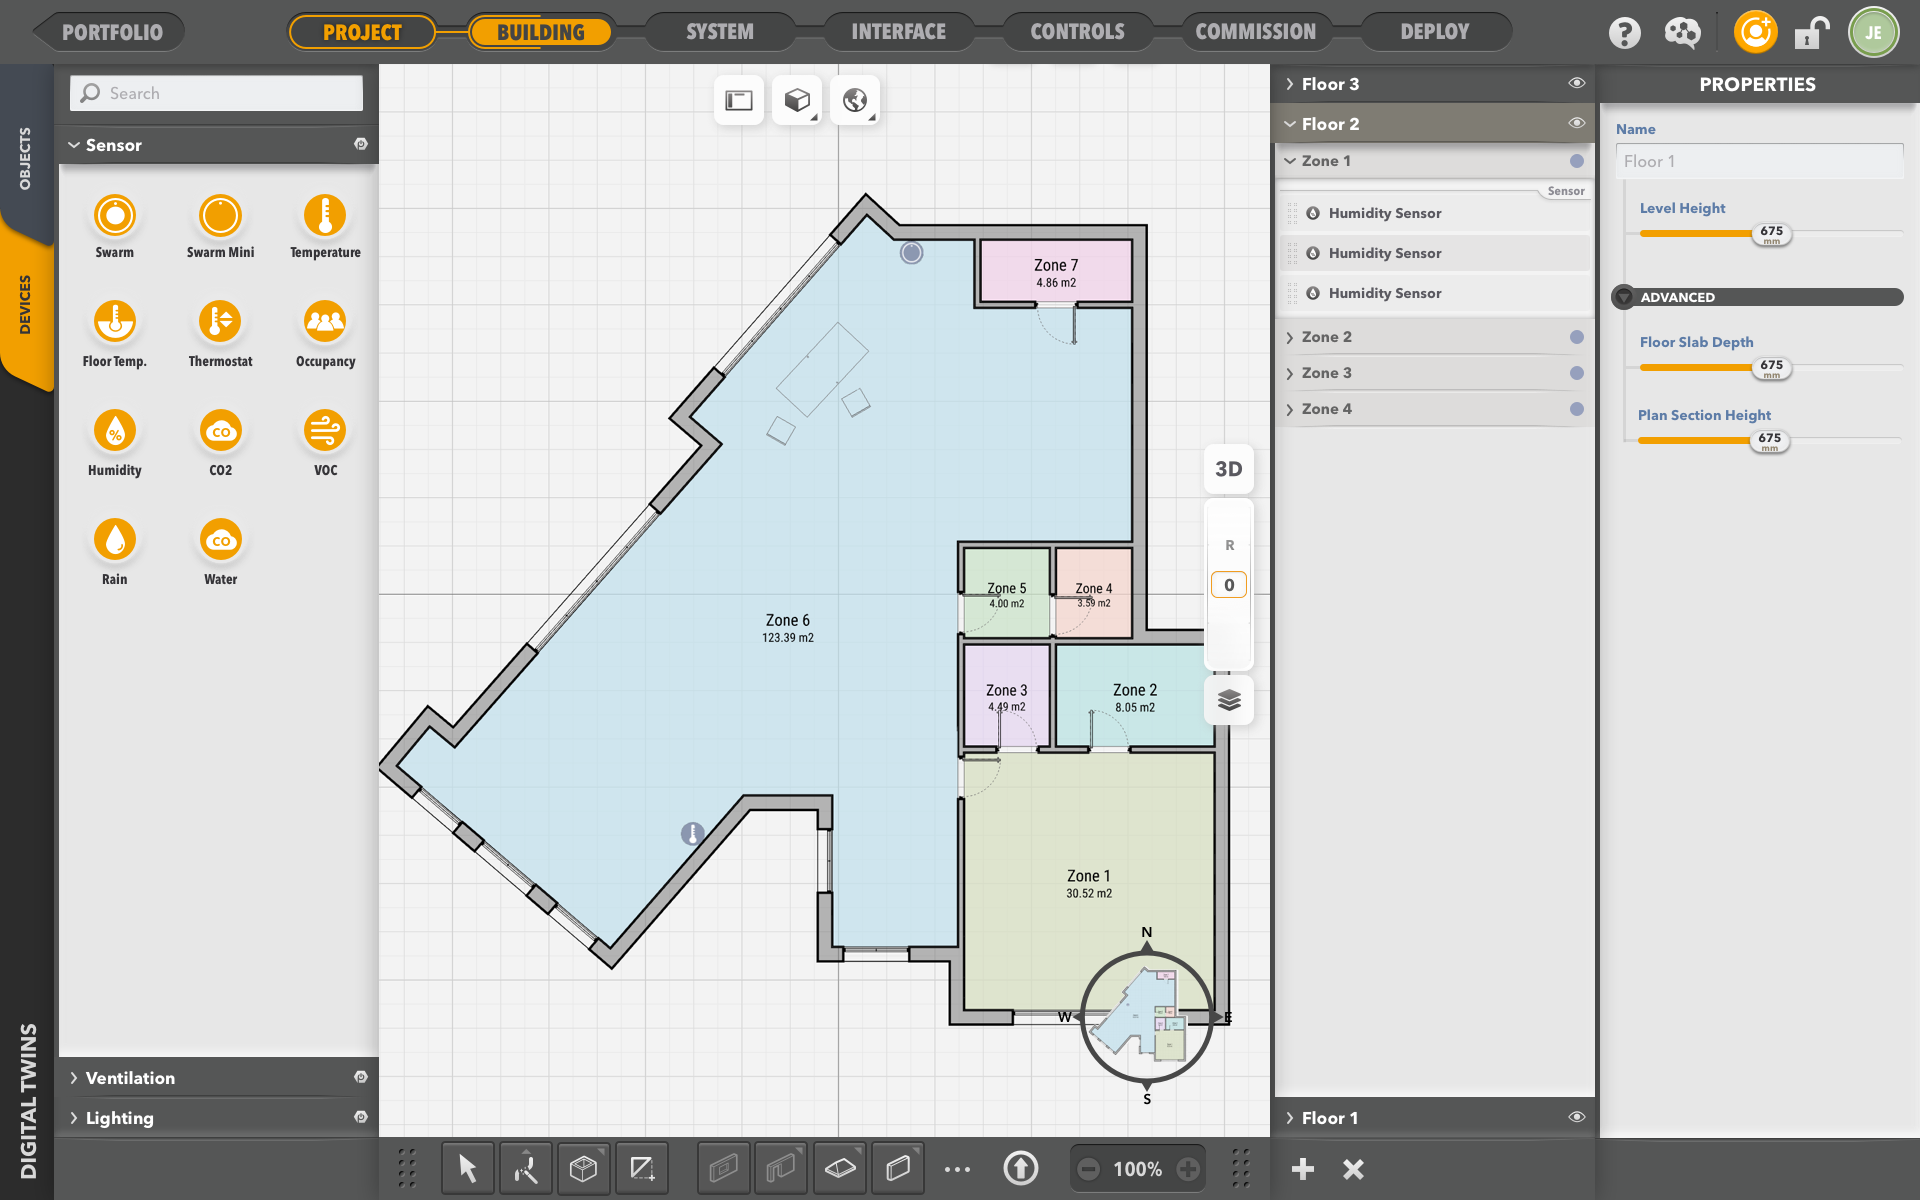Pick the Thermostat device icon
Screen dimensions: 1920x1200
click(220, 322)
